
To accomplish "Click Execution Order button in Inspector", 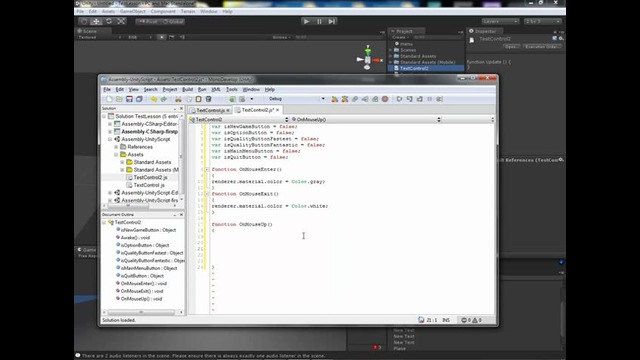I will click(x=542, y=47).
